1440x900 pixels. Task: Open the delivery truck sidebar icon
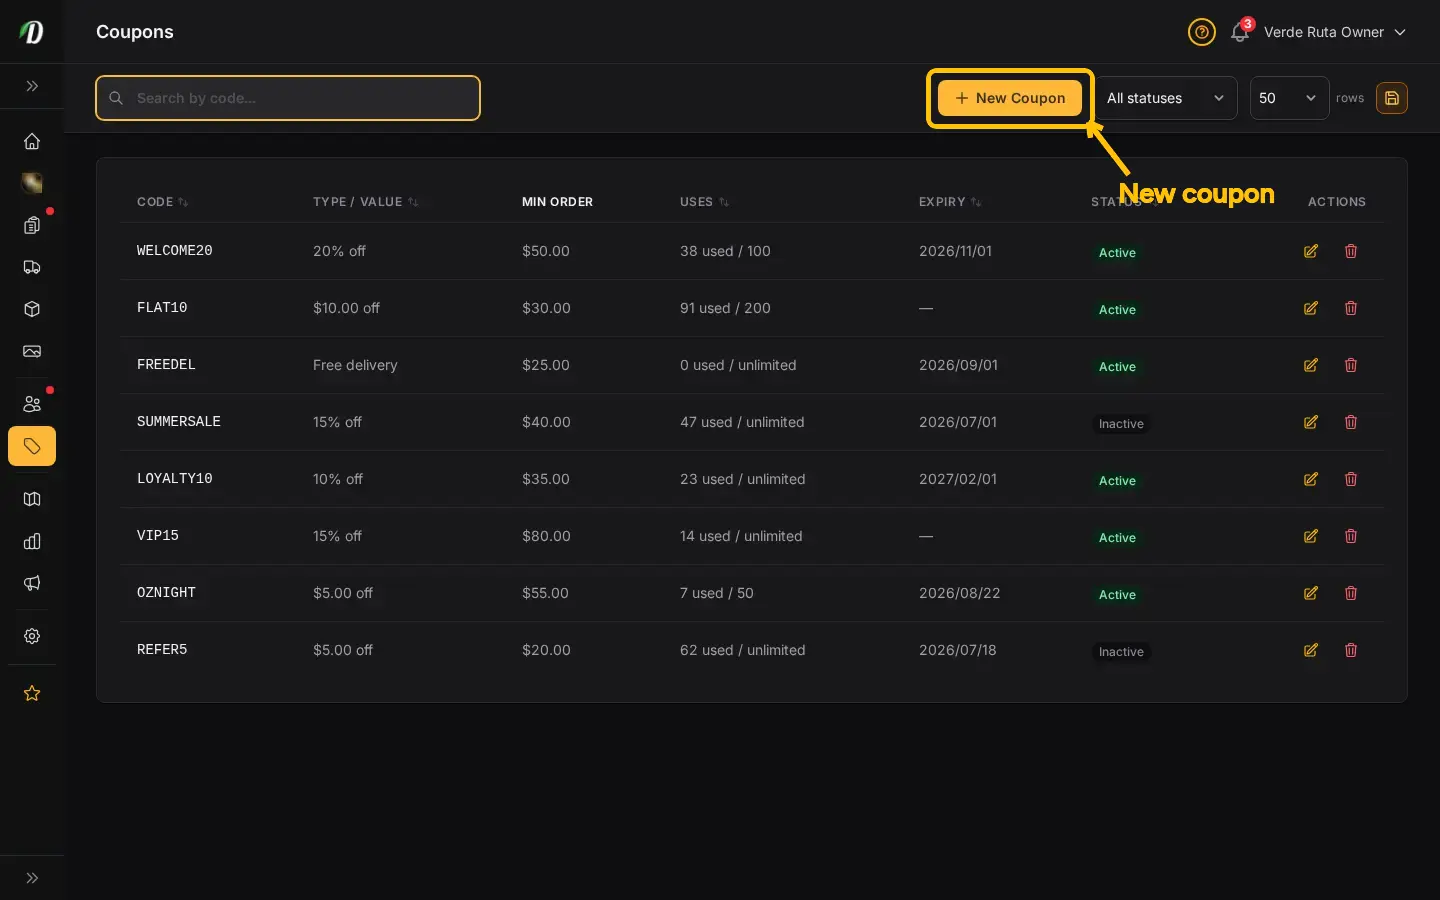pos(32,267)
